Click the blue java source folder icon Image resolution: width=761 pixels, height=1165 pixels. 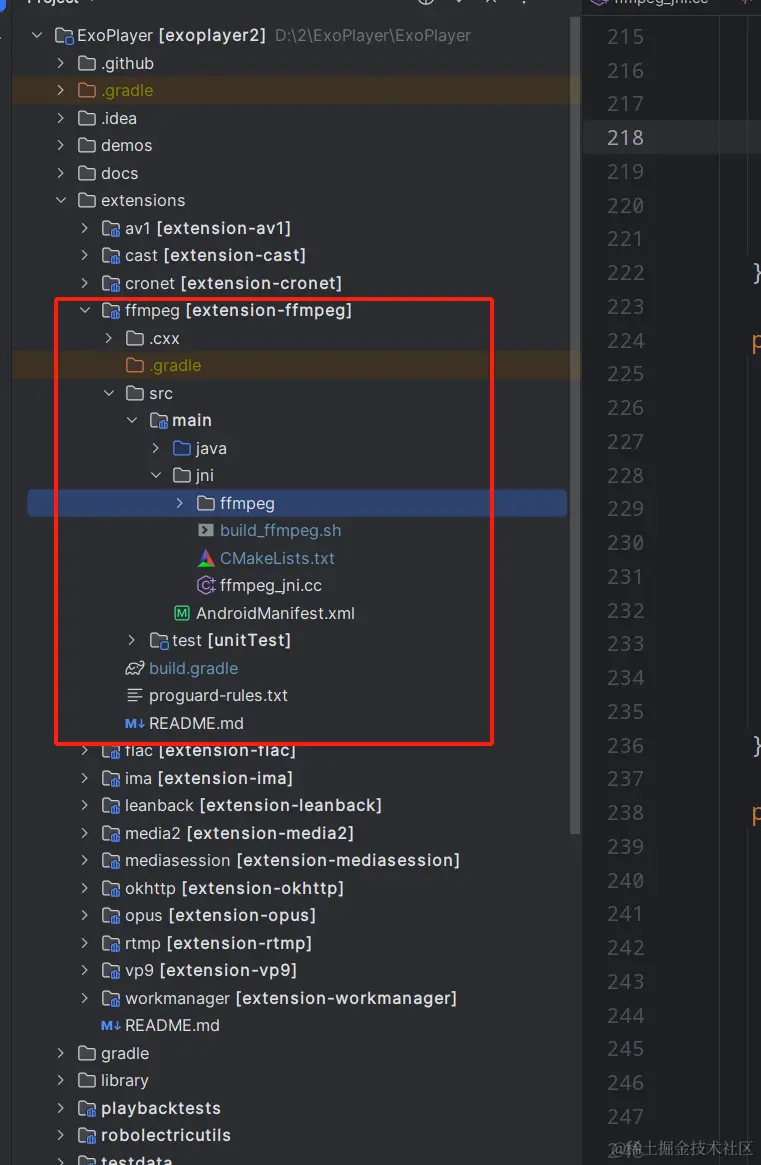(x=182, y=448)
